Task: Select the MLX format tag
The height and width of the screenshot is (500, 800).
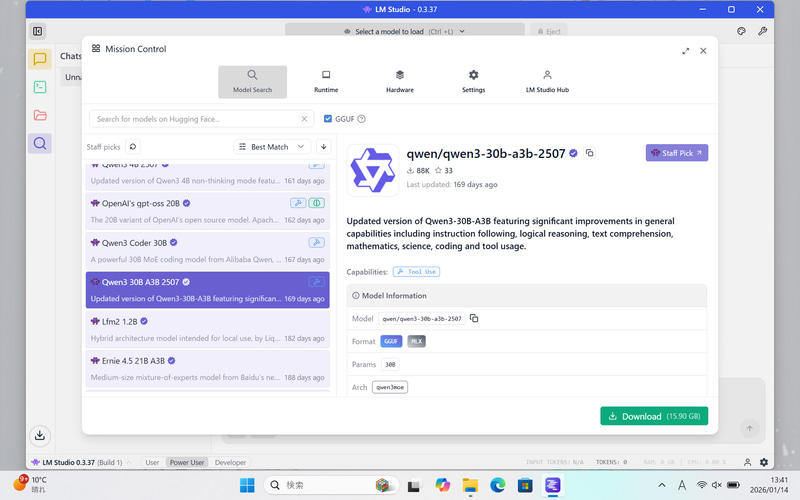Action: pyautogui.click(x=416, y=341)
